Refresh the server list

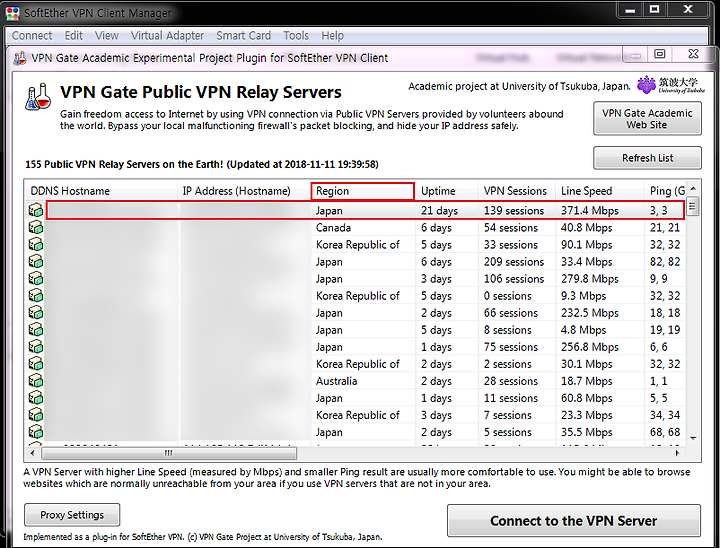pos(647,158)
